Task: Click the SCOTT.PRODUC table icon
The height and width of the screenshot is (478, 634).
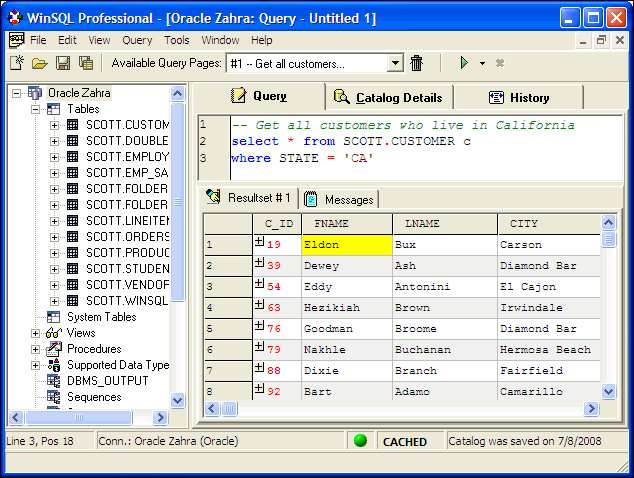Action: (72, 253)
